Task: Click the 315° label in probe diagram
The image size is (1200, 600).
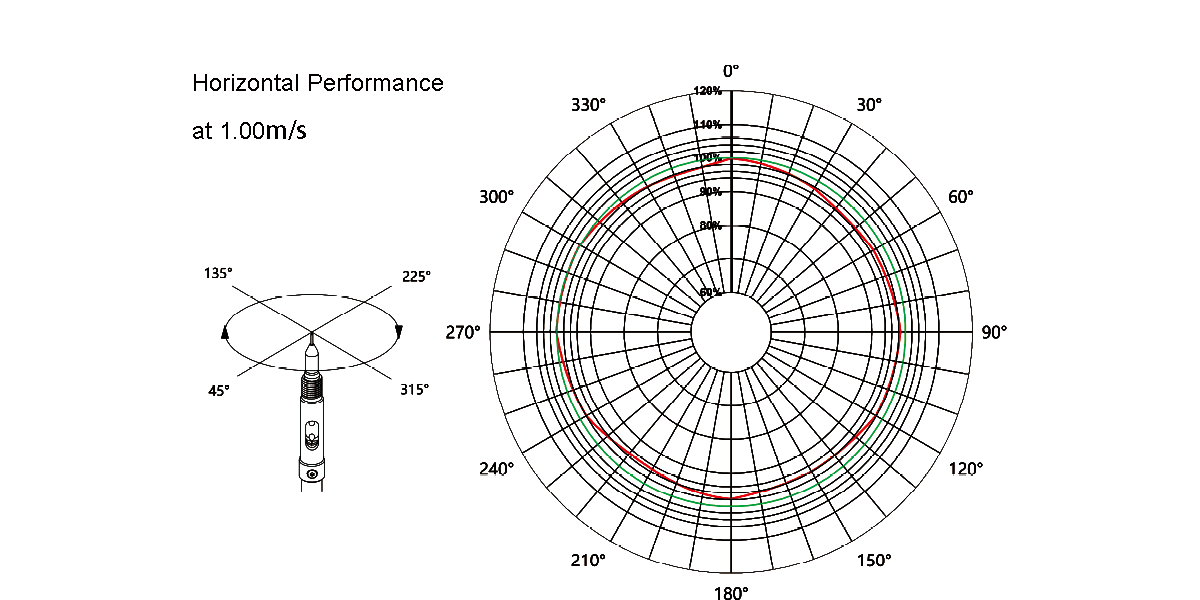Action: 414,390
